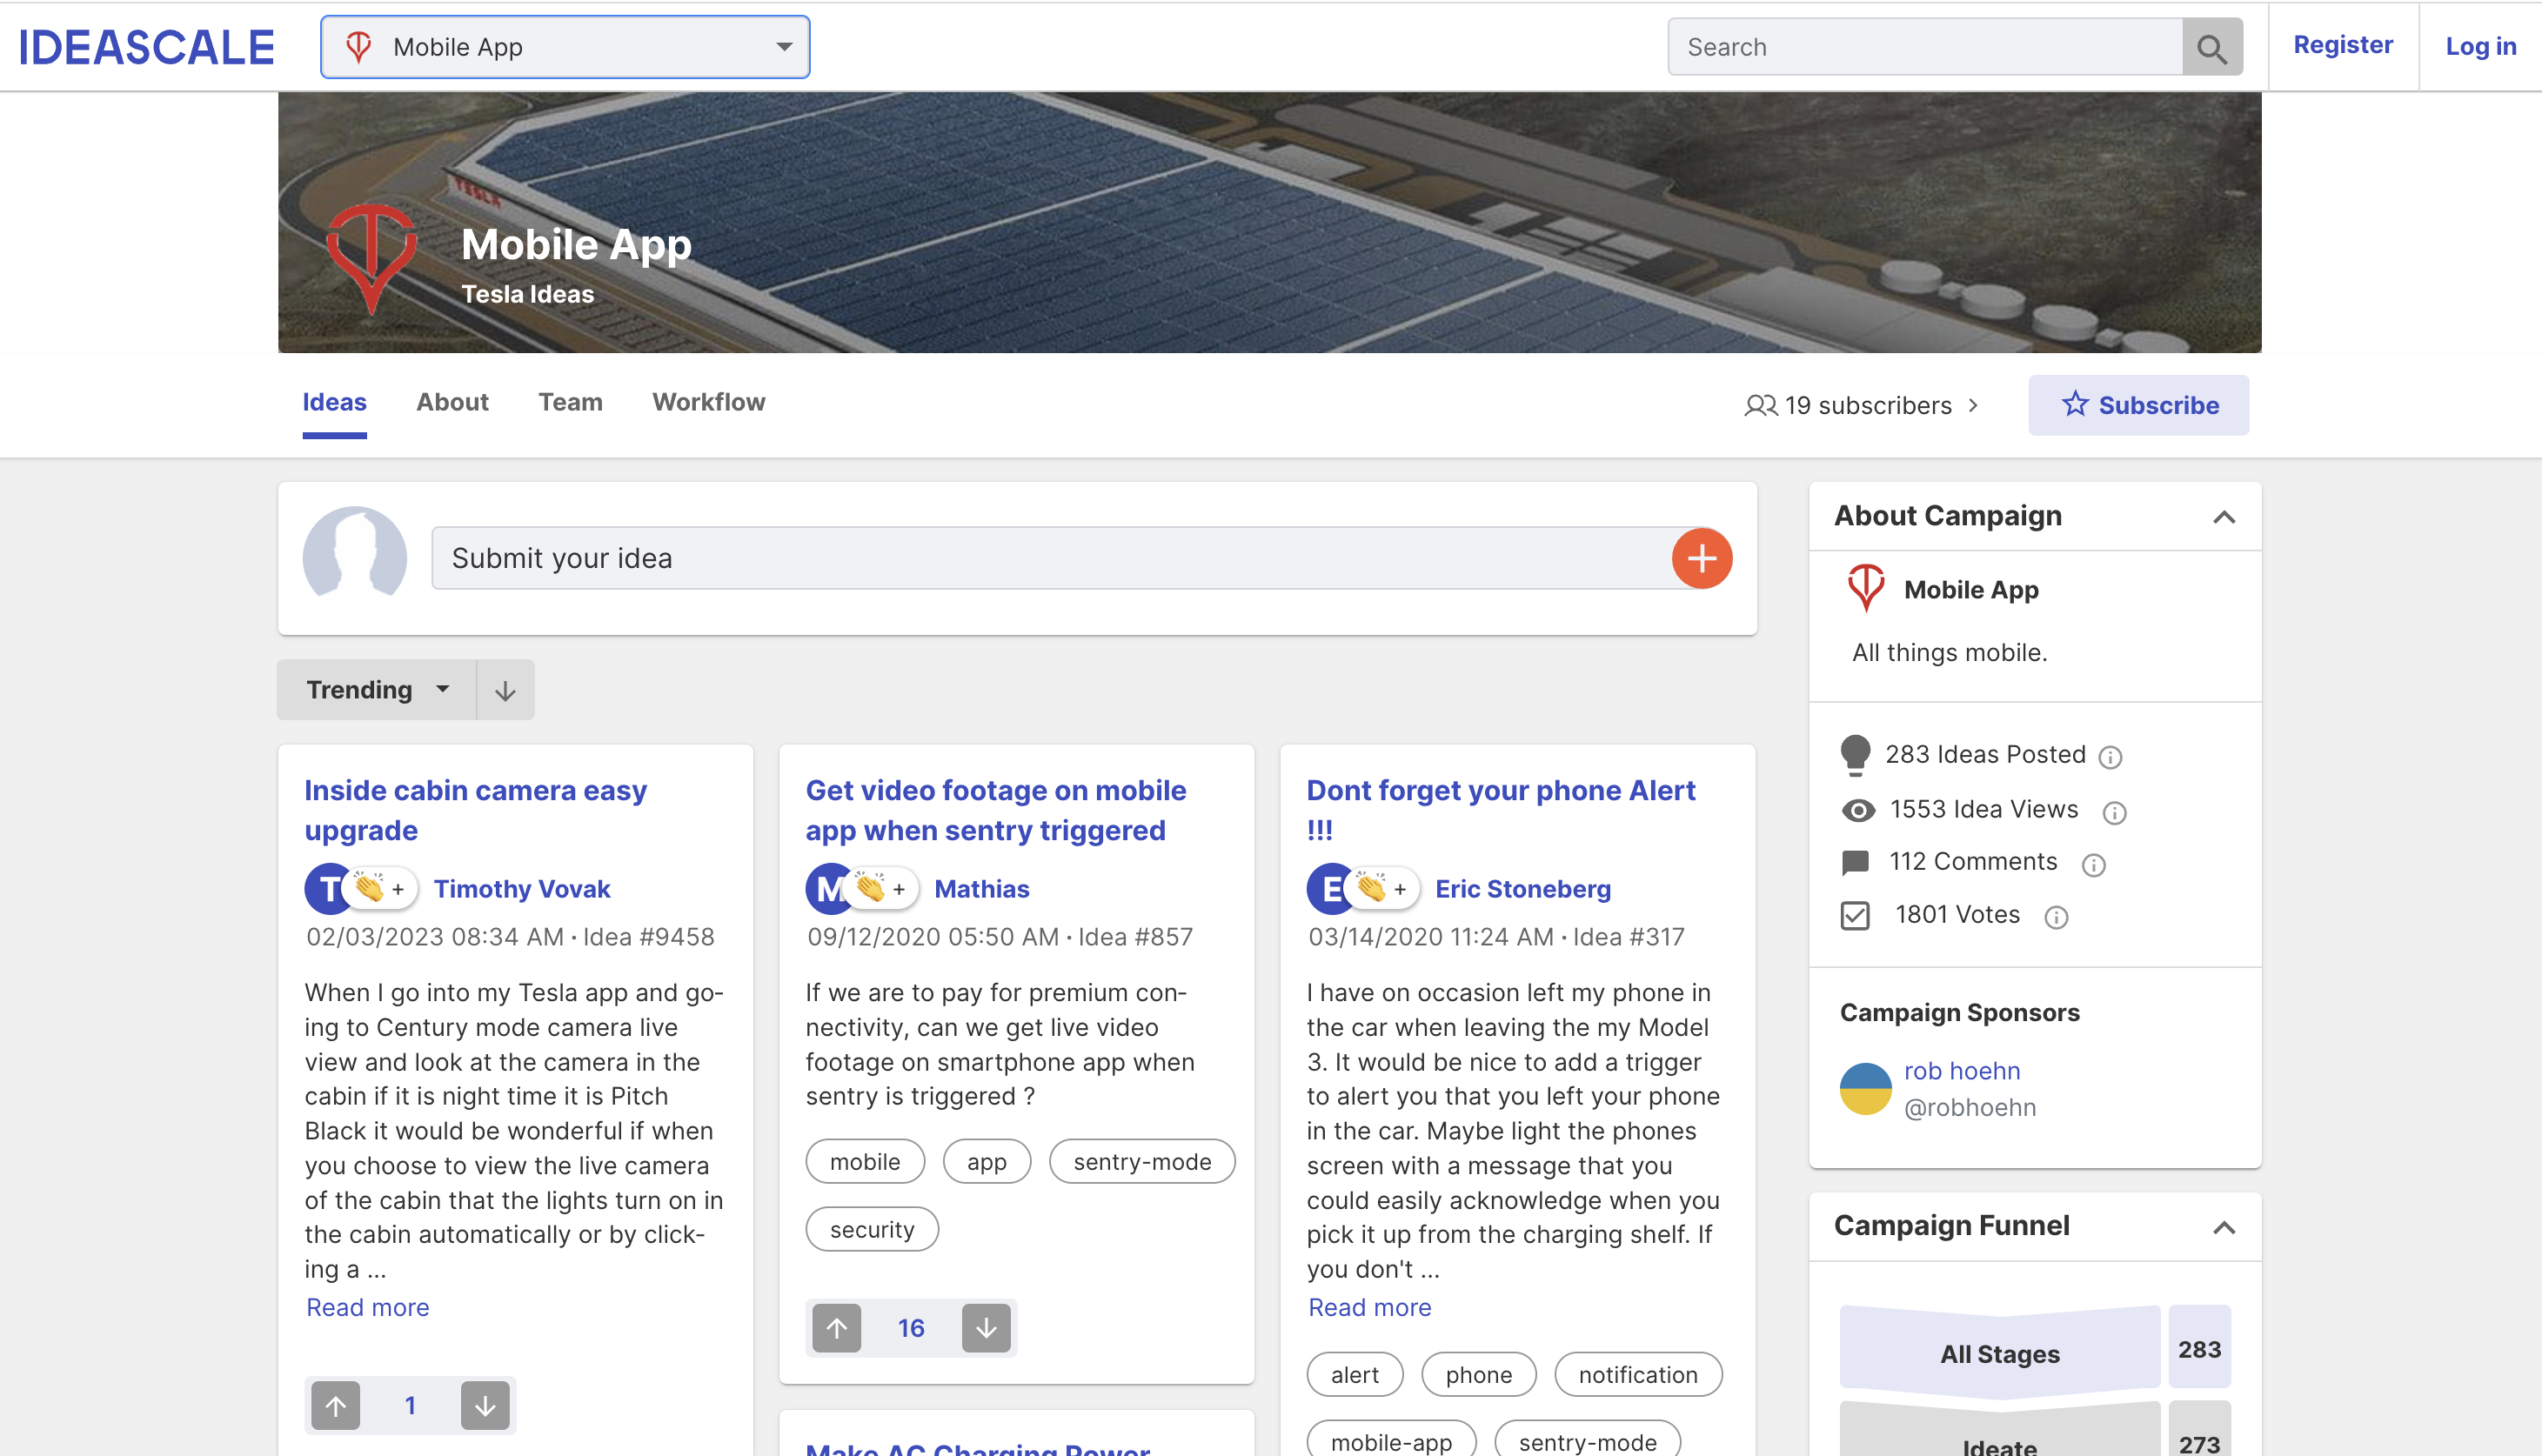Click the Subscribe button
The width and height of the screenshot is (2542, 1456).
[2138, 405]
